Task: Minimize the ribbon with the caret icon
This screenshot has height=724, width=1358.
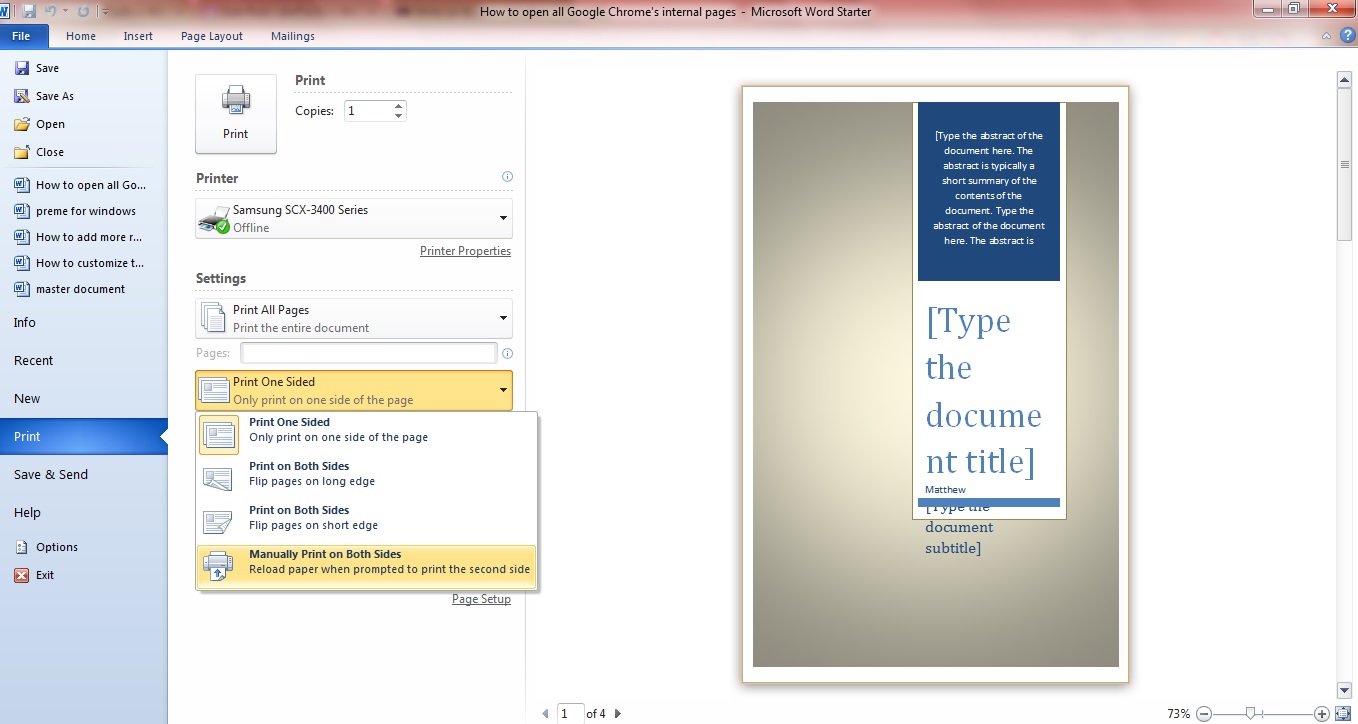Action: pyautogui.click(x=1326, y=35)
